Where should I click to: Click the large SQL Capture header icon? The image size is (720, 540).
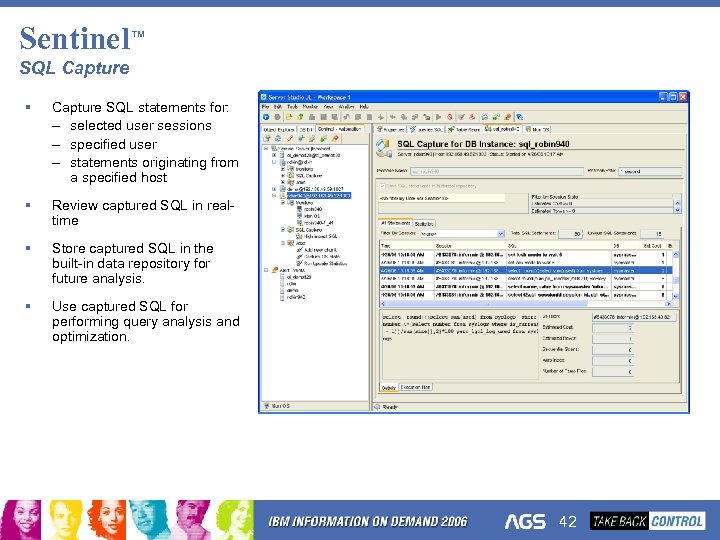(x=383, y=148)
